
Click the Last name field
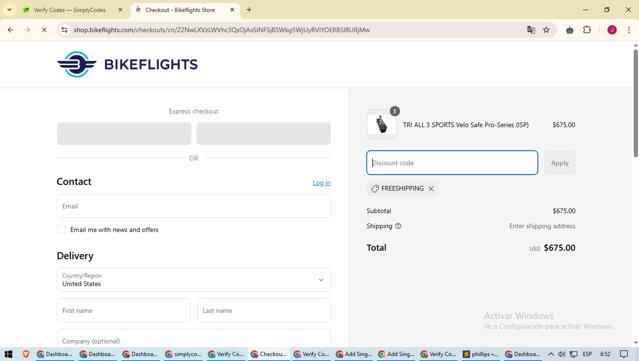(x=264, y=310)
